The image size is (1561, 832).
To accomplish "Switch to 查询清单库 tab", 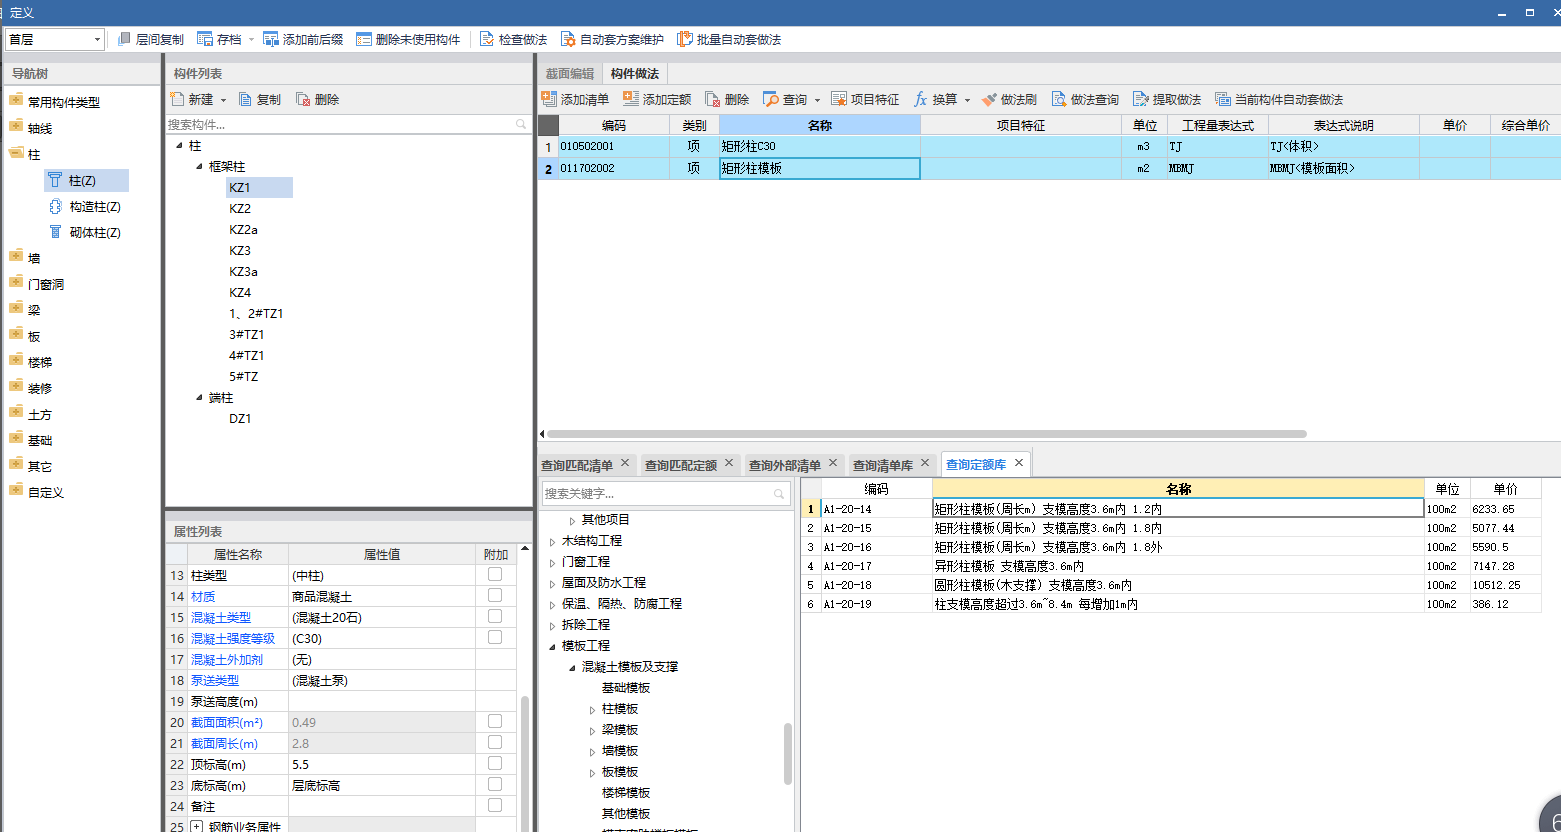I will tap(883, 465).
